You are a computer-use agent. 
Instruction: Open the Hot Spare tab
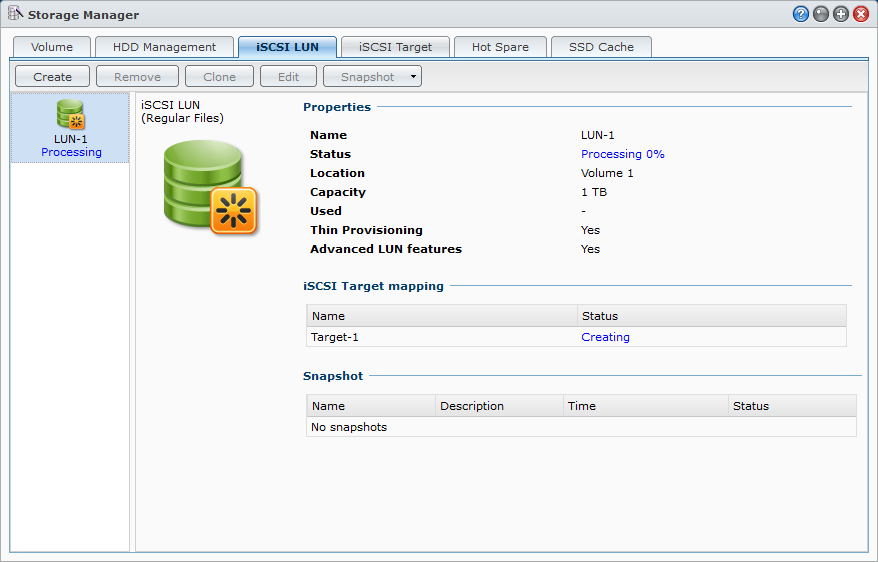(500, 47)
